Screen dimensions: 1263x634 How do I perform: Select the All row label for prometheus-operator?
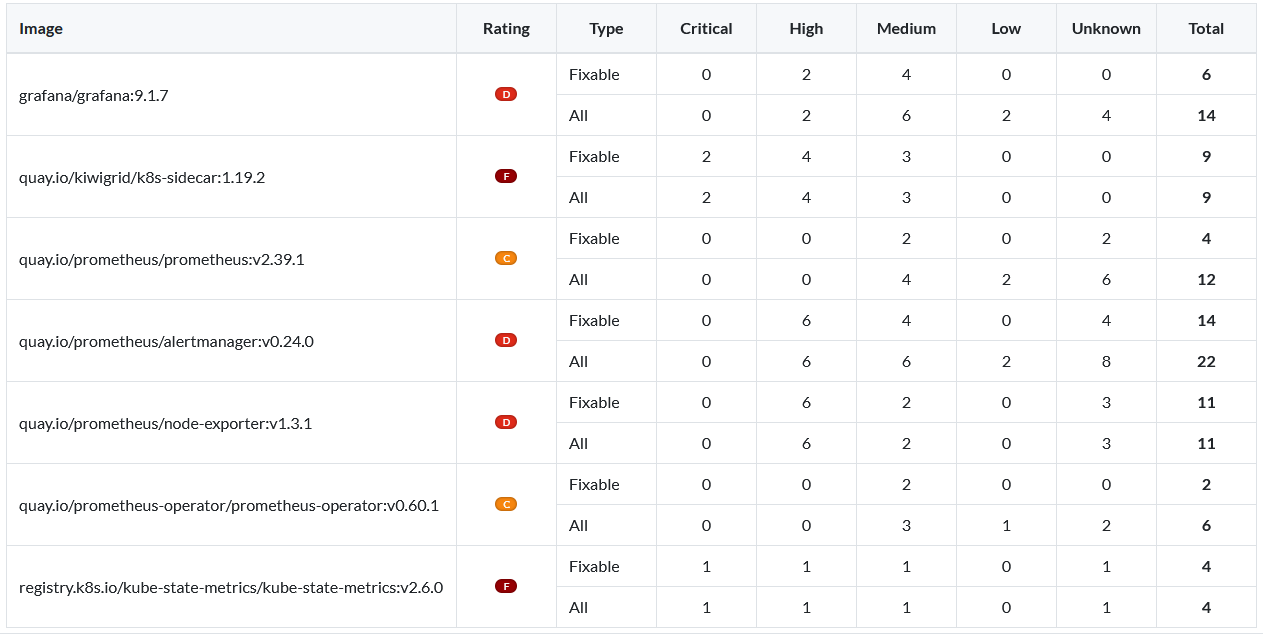coord(578,525)
